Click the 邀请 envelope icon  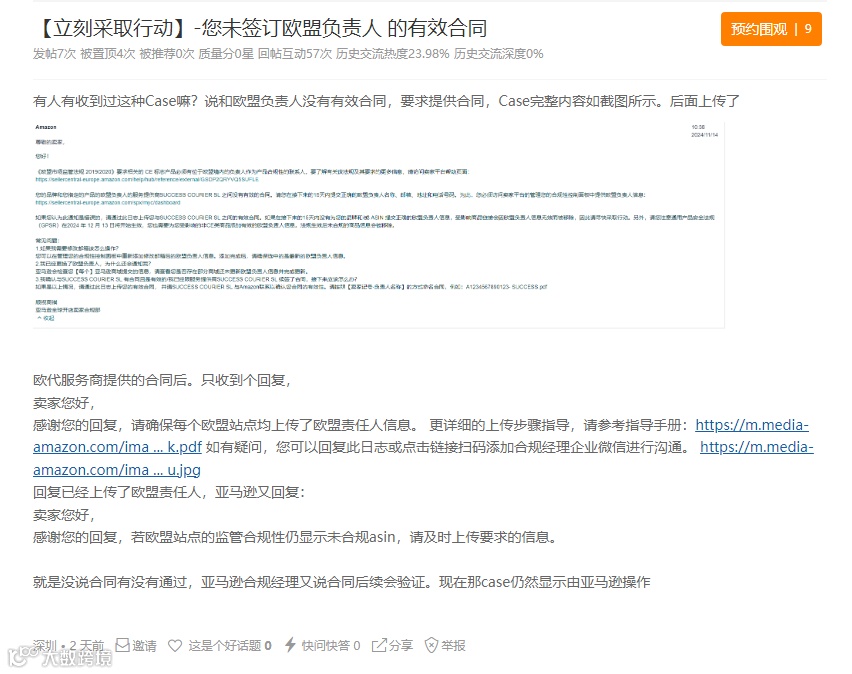coord(123,643)
